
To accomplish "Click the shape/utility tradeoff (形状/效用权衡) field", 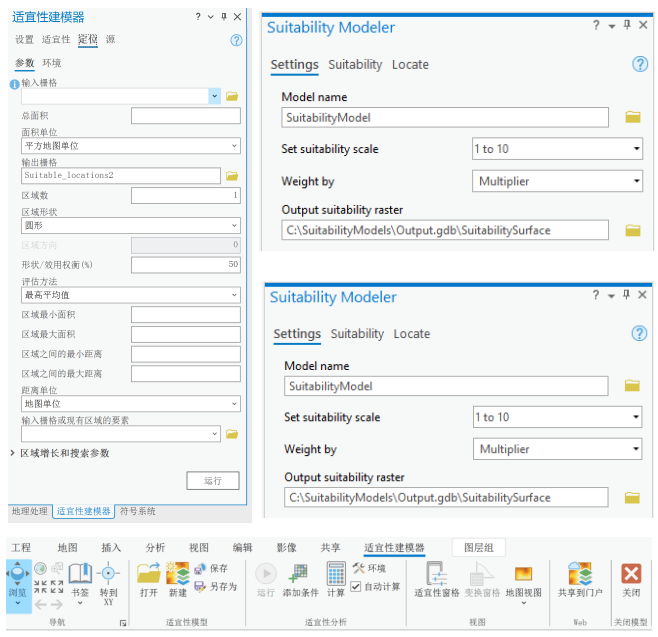I will [x=185, y=265].
